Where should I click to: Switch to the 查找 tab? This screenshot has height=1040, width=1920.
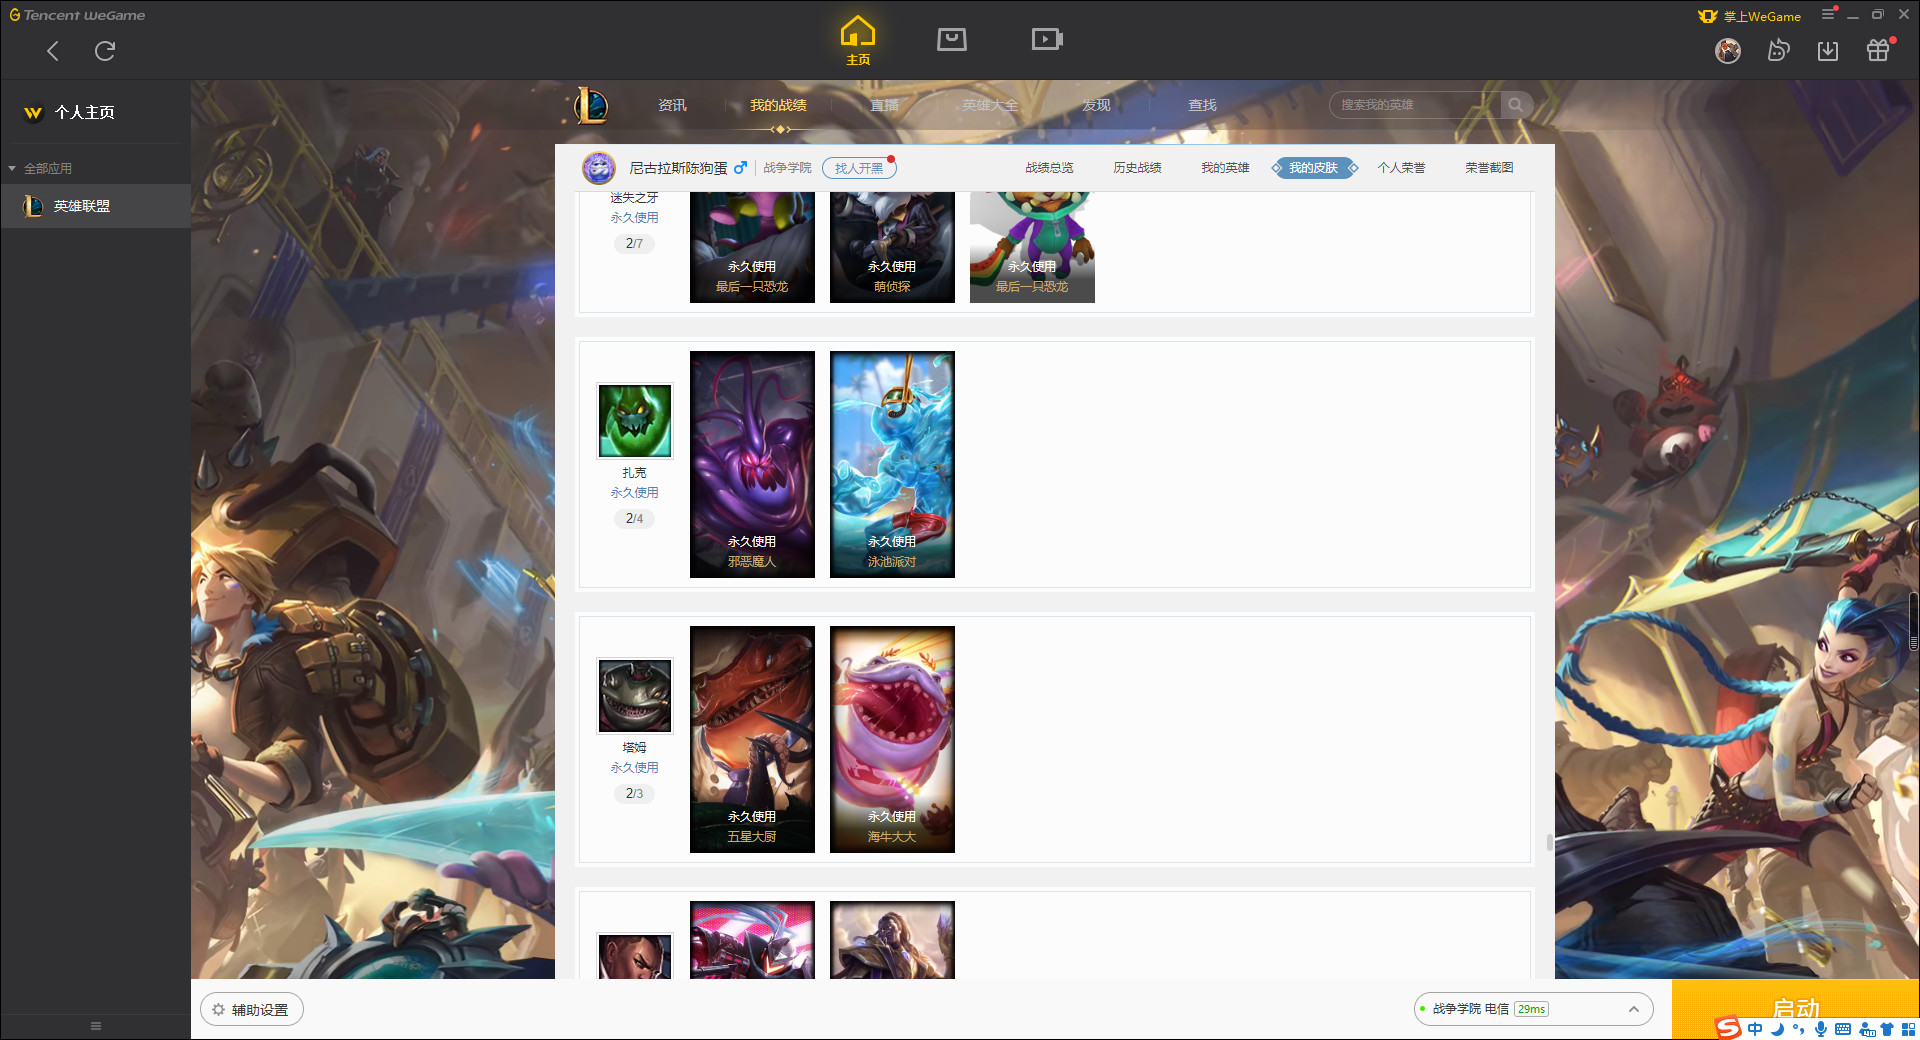pos(1202,105)
